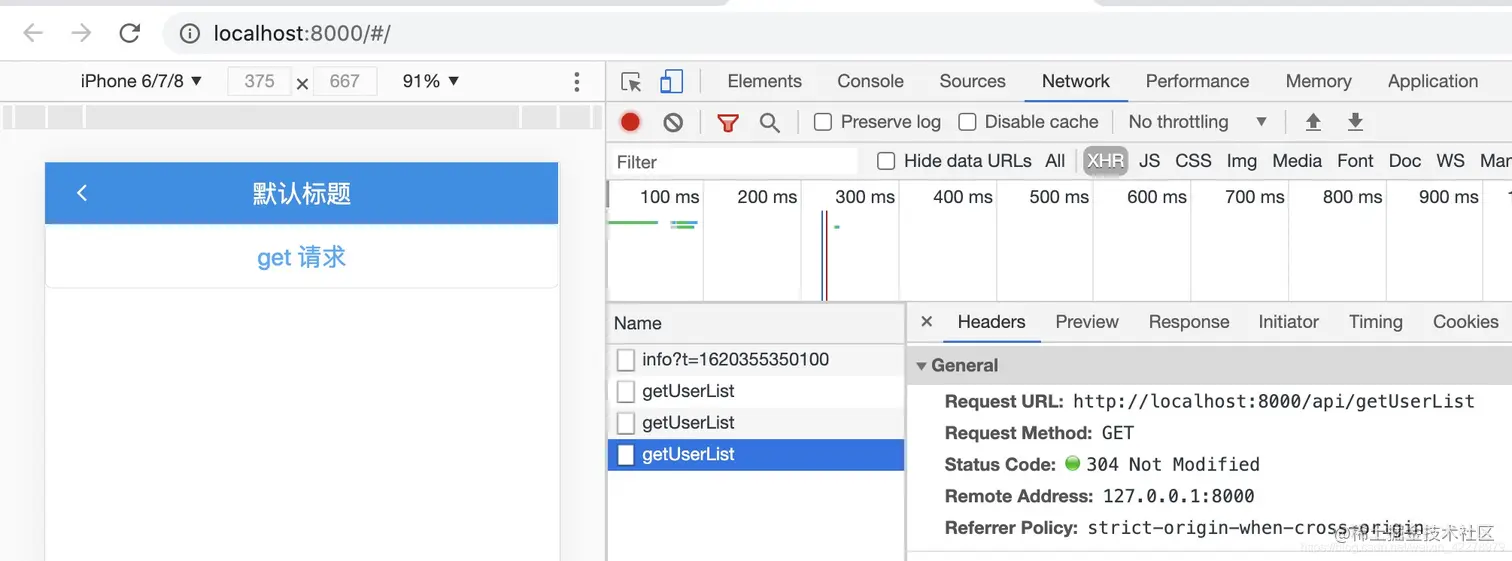1512x561 pixels.
Task: Select the Network tab
Action: click(1076, 82)
